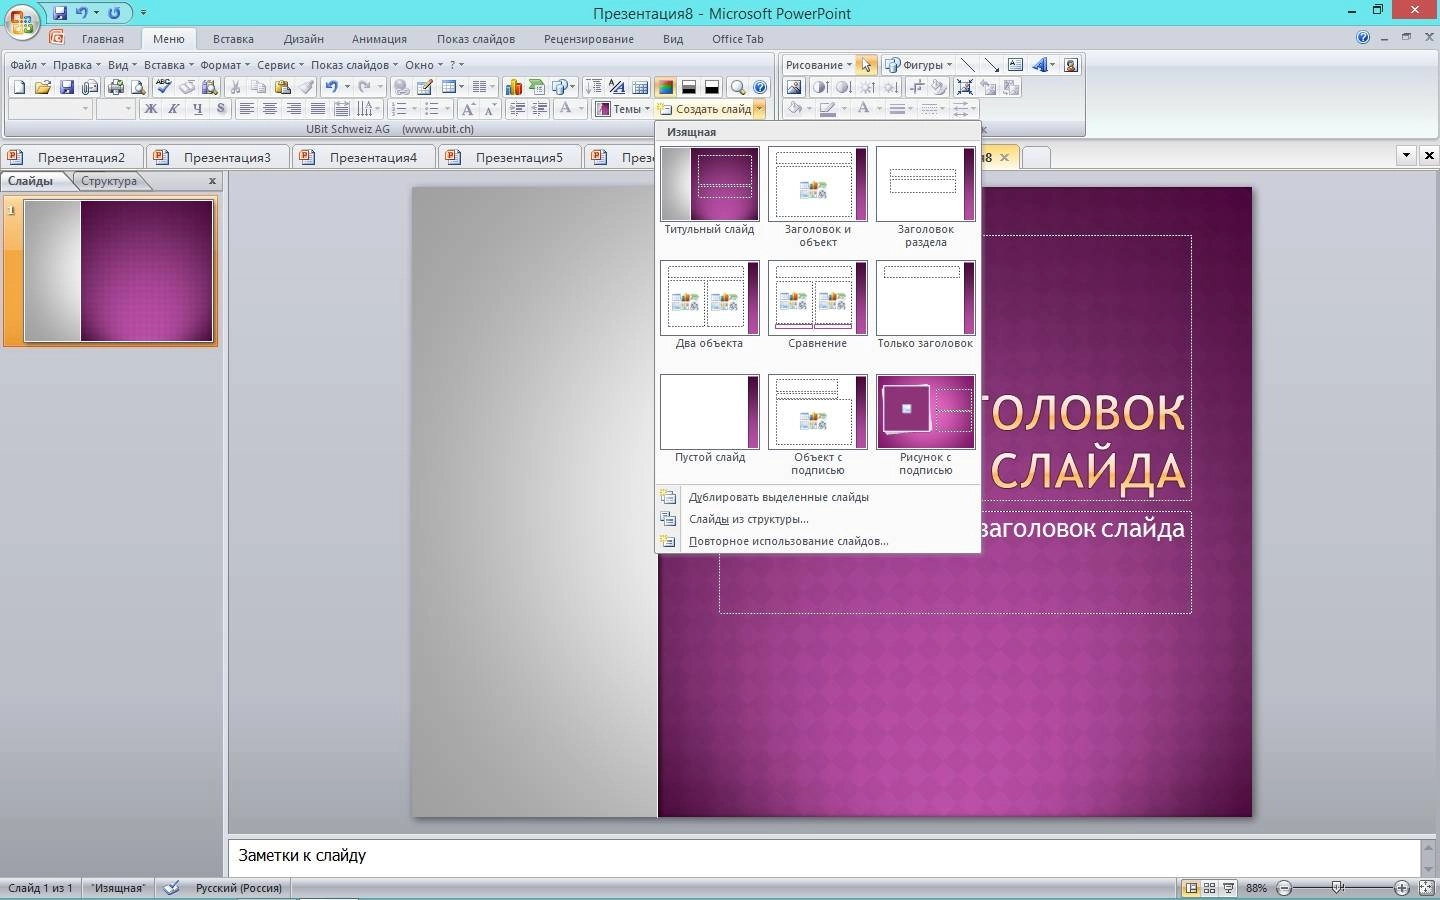Screen dimensions: 1440x900
Task: Switch to Презентация3 document tab
Action: point(218,157)
